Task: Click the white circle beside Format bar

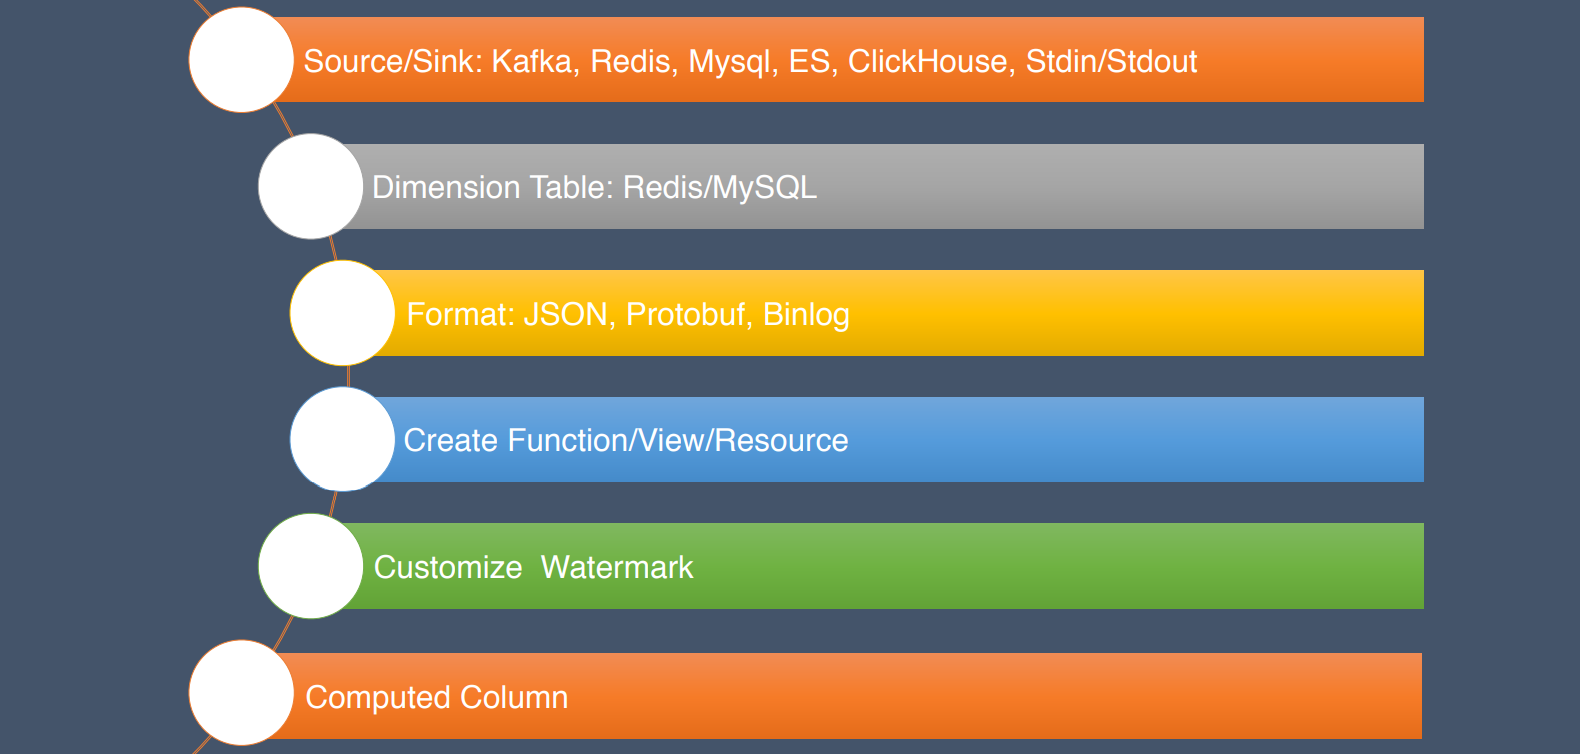Action: pos(343,313)
